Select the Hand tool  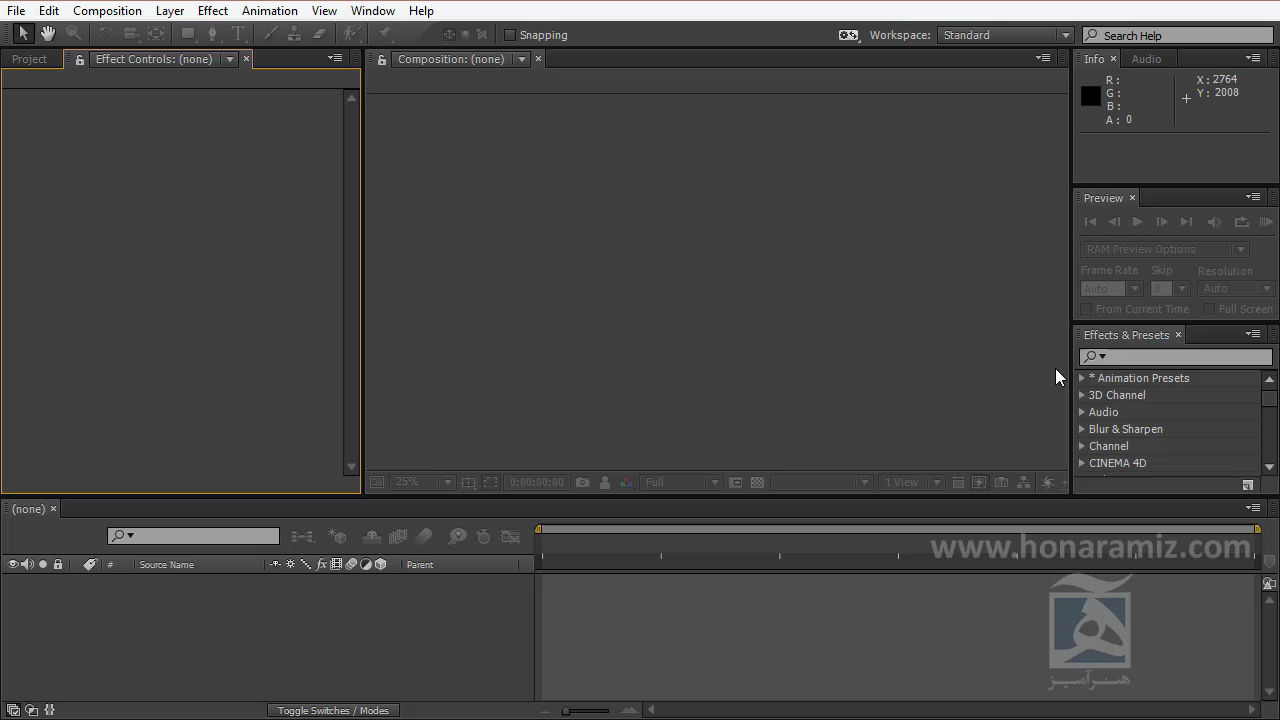(x=47, y=34)
